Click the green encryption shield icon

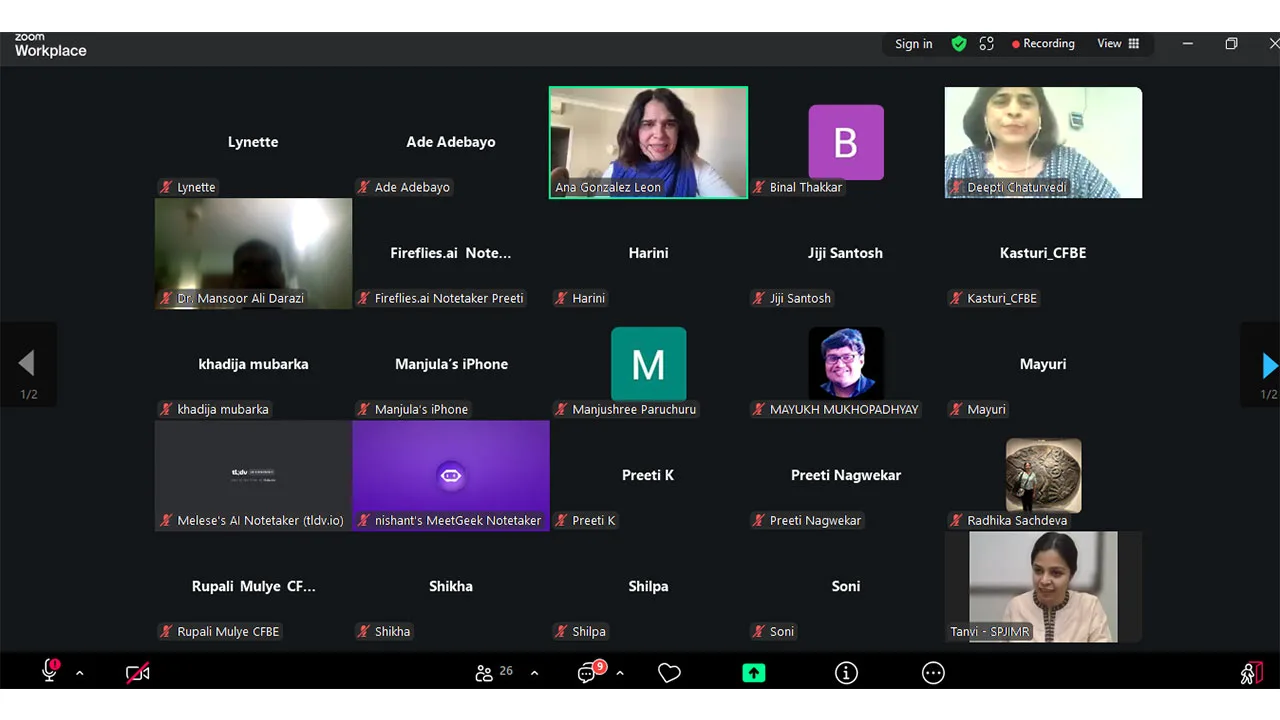coord(959,44)
